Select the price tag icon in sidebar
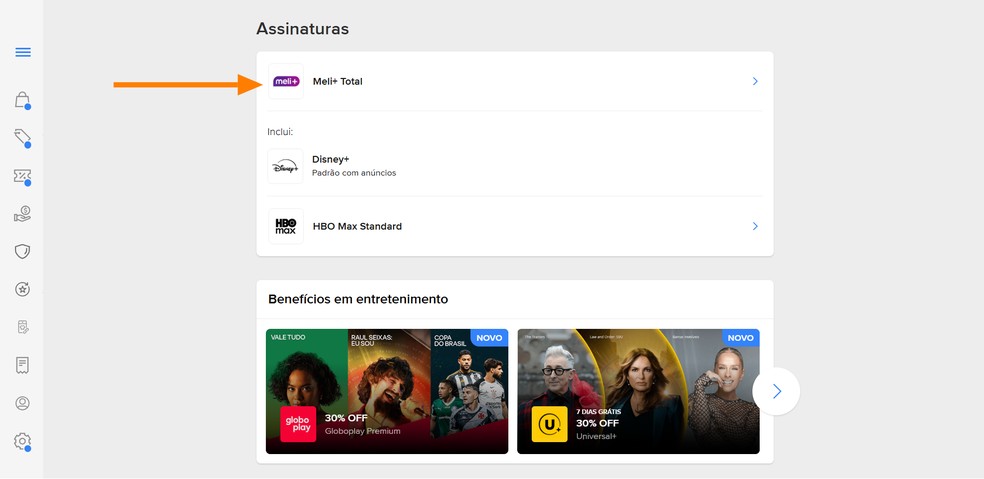The height and width of the screenshot is (479, 984). click(x=23, y=138)
